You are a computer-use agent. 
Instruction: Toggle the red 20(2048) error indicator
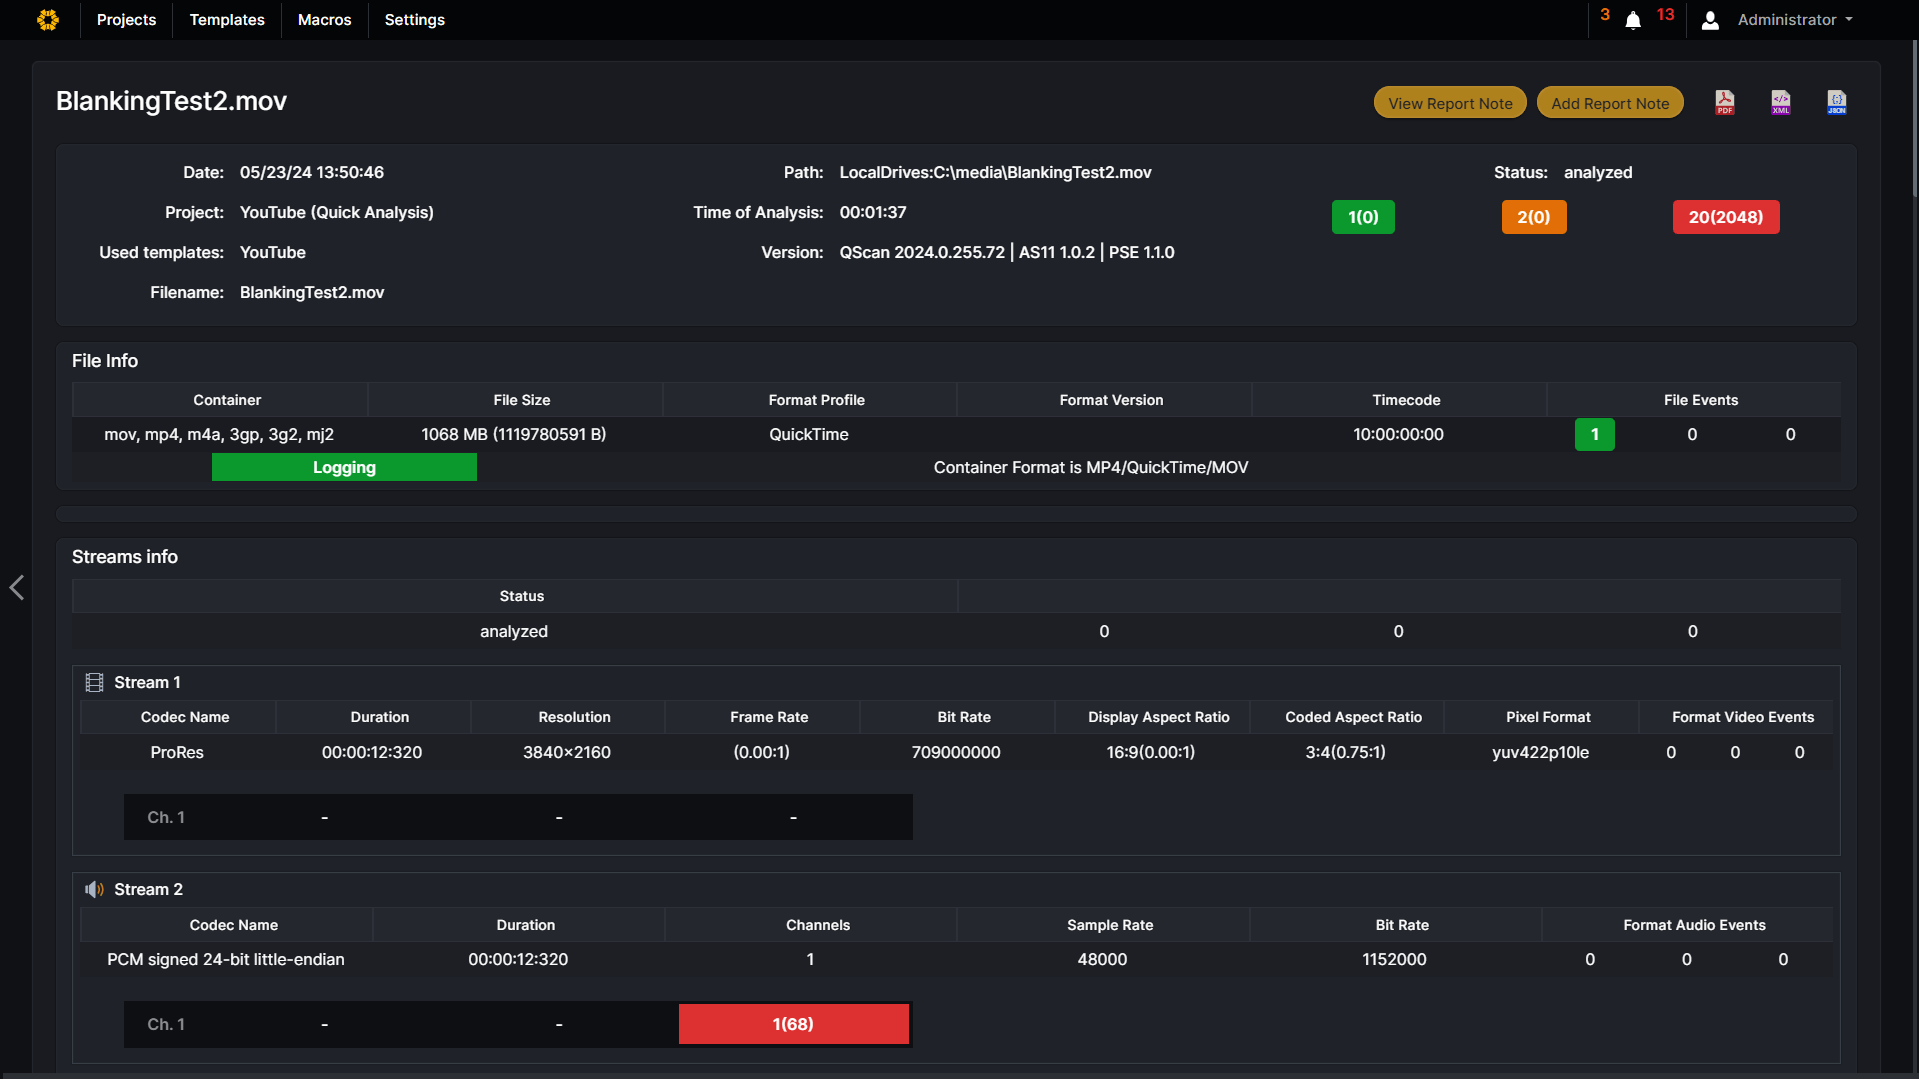(1726, 216)
